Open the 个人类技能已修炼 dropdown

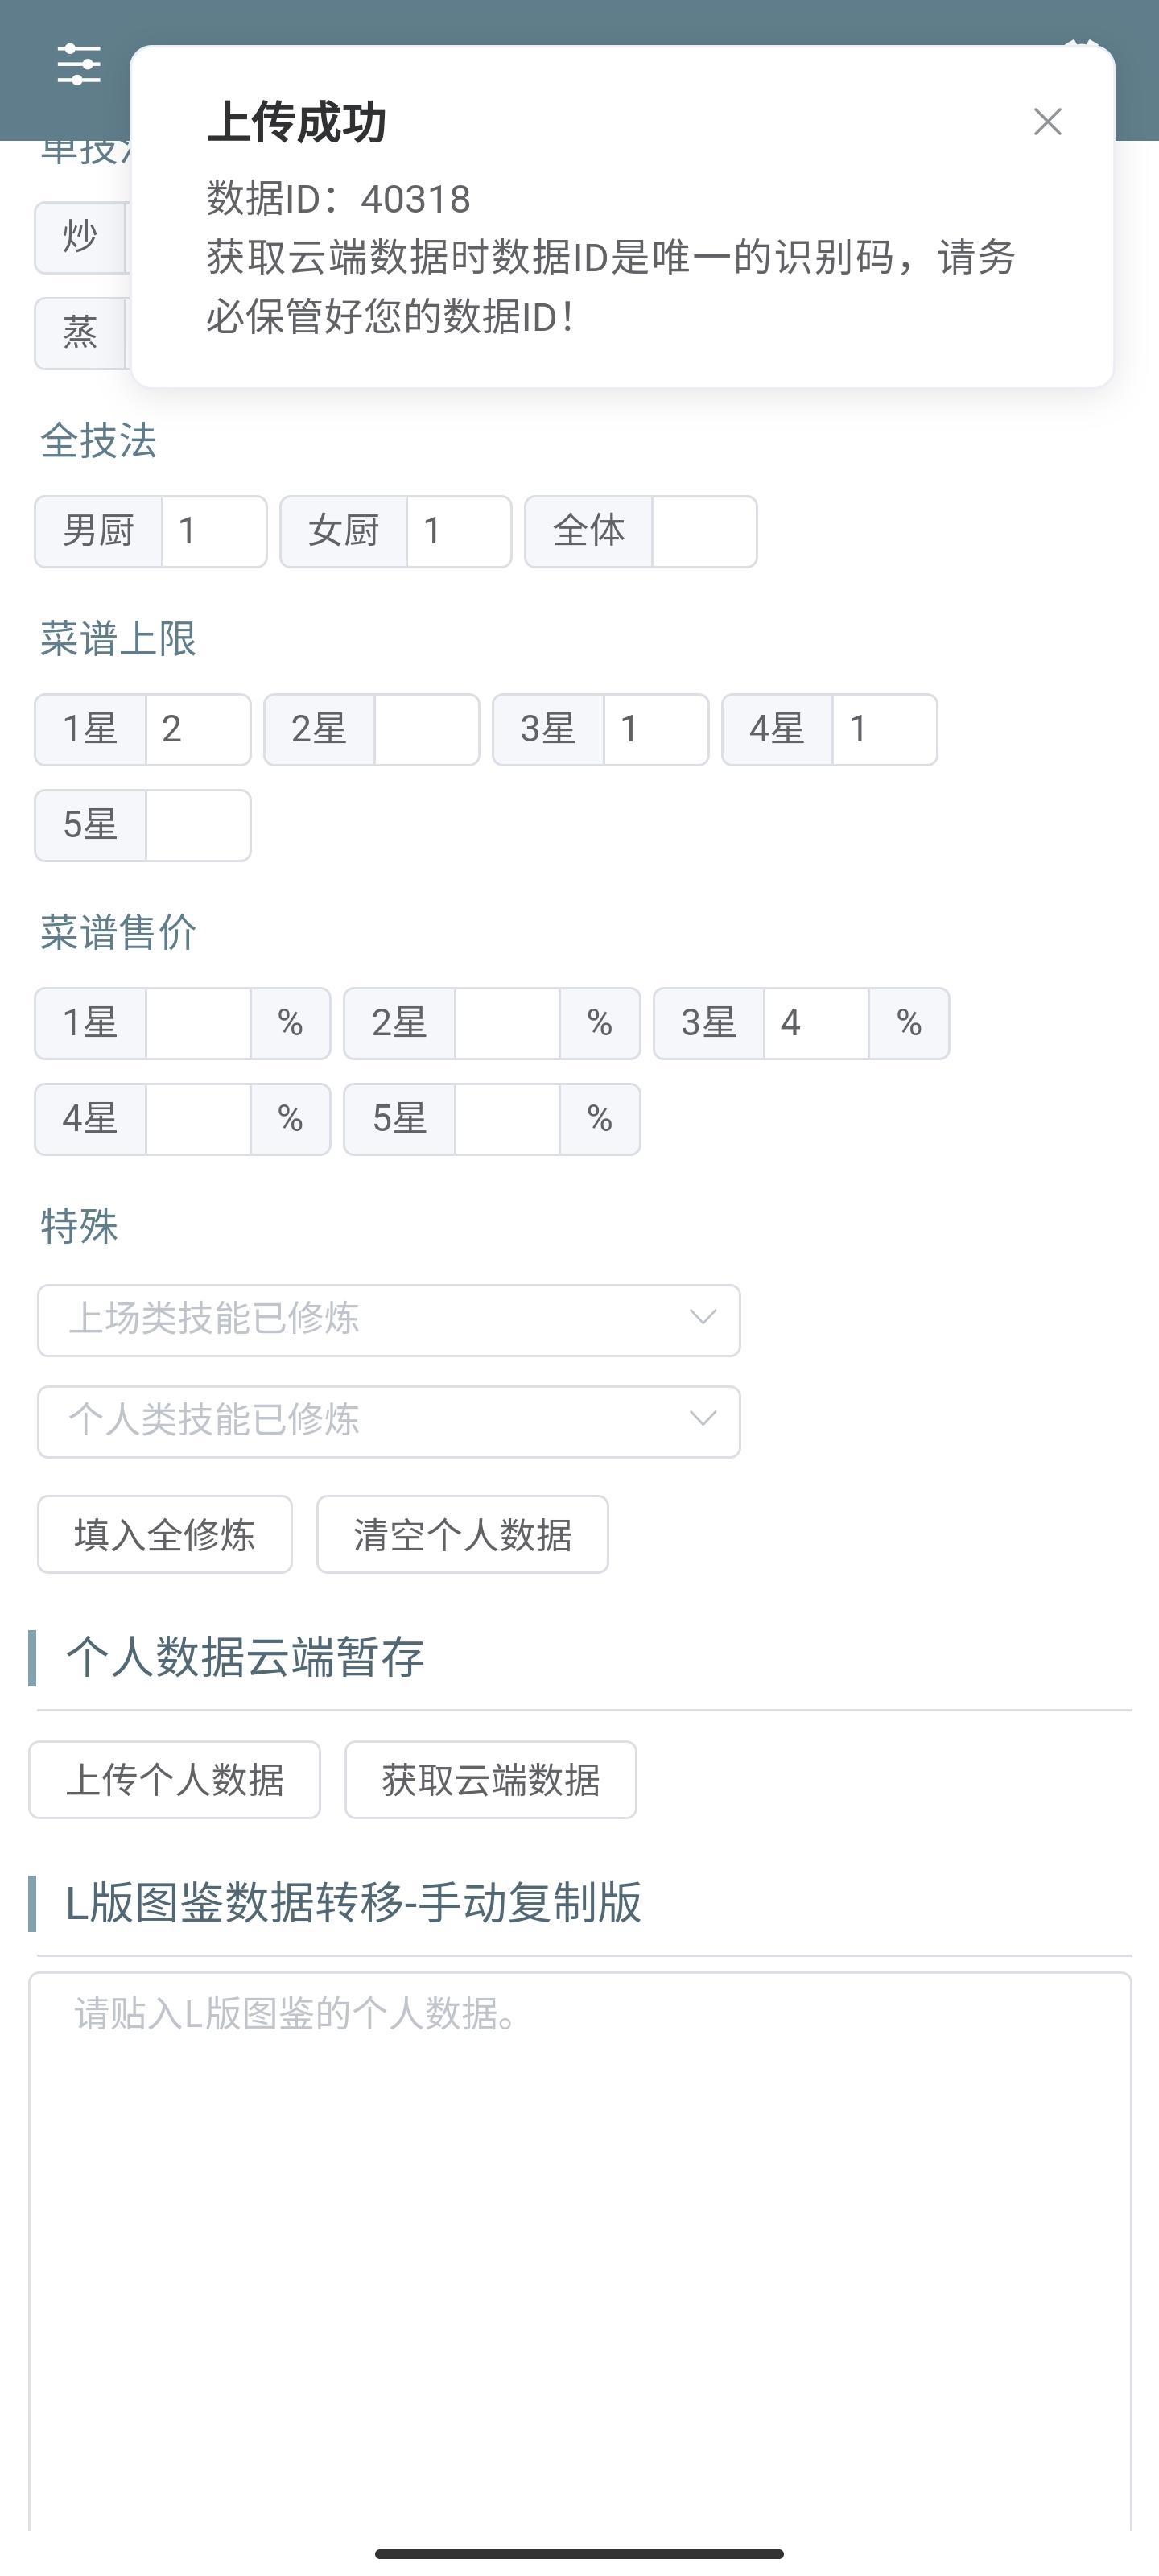tap(388, 1421)
